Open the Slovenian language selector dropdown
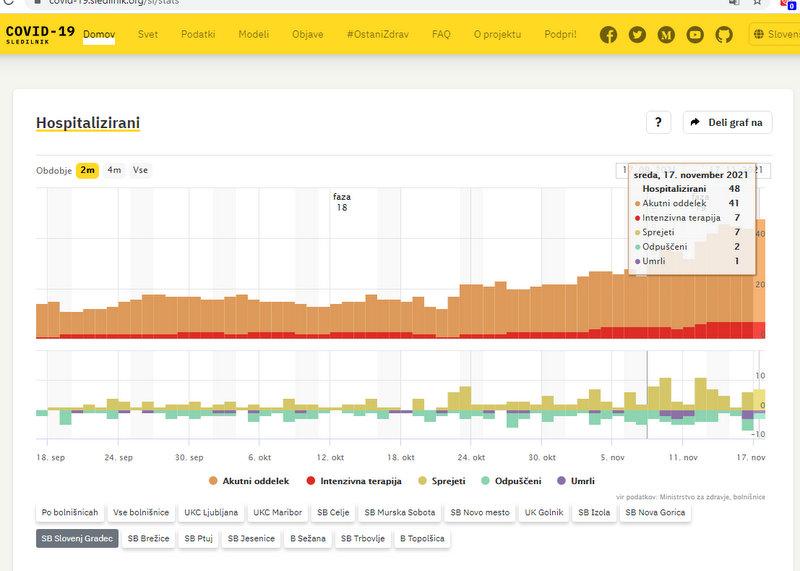Viewport: 800px width, 571px height. pyautogui.click(x=777, y=35)
